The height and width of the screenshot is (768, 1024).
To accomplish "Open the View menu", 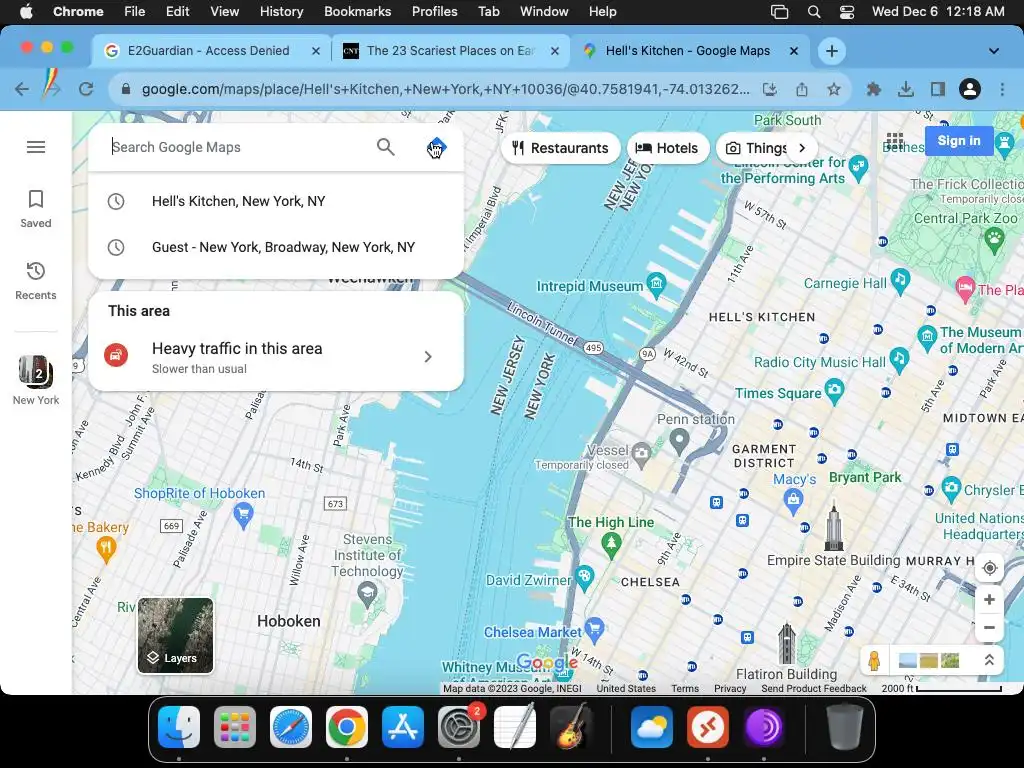I will (224, 11).
